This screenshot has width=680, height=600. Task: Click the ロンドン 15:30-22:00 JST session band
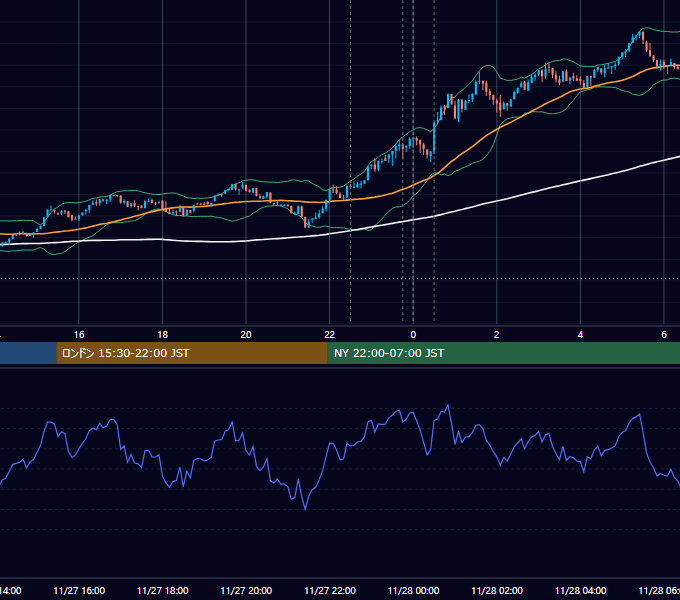(x=192, y=353)
